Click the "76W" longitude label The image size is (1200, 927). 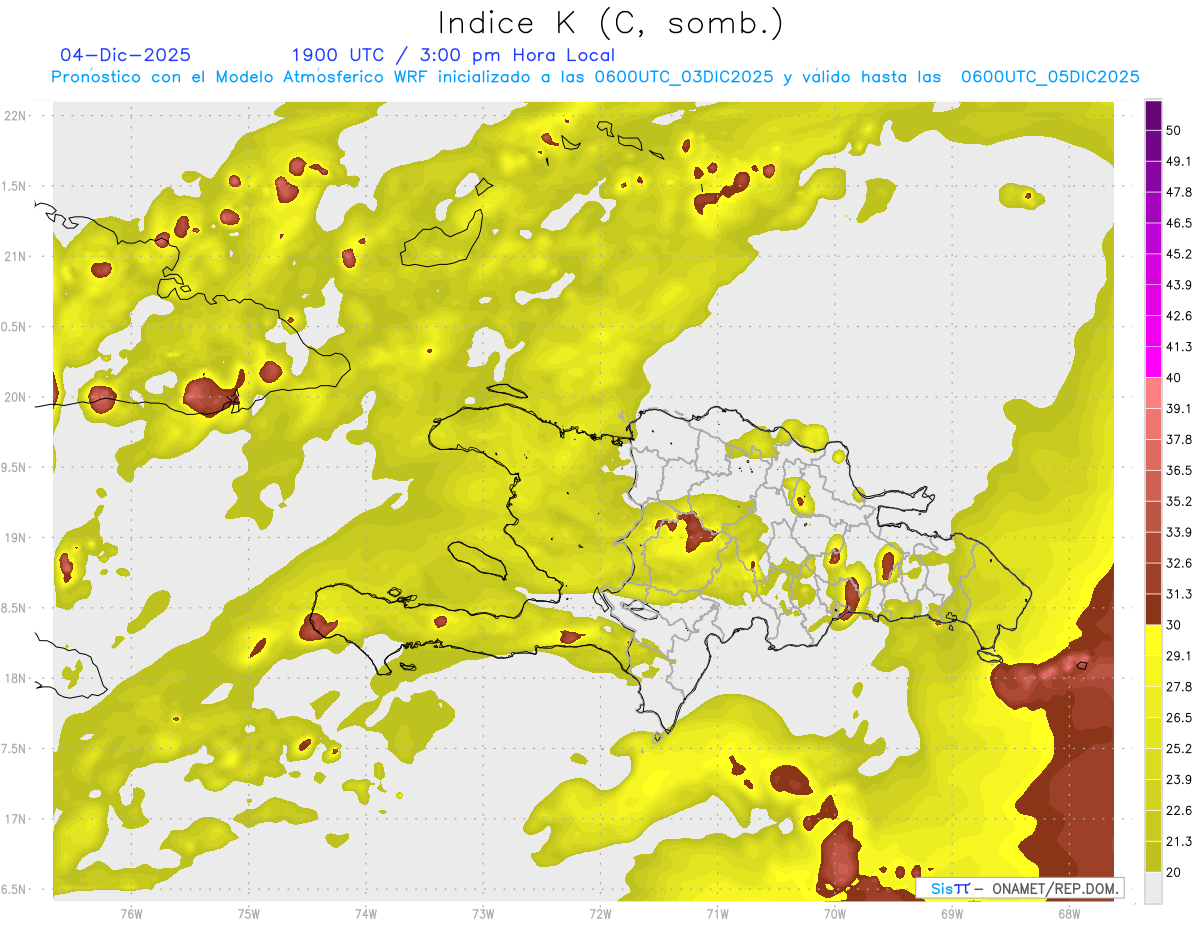pos(131,913)
